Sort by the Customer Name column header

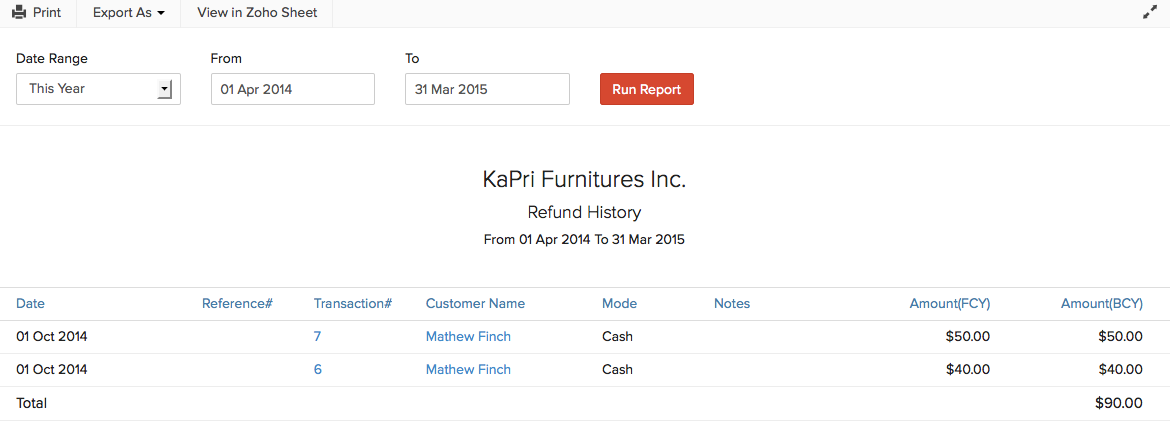point(475,303)
